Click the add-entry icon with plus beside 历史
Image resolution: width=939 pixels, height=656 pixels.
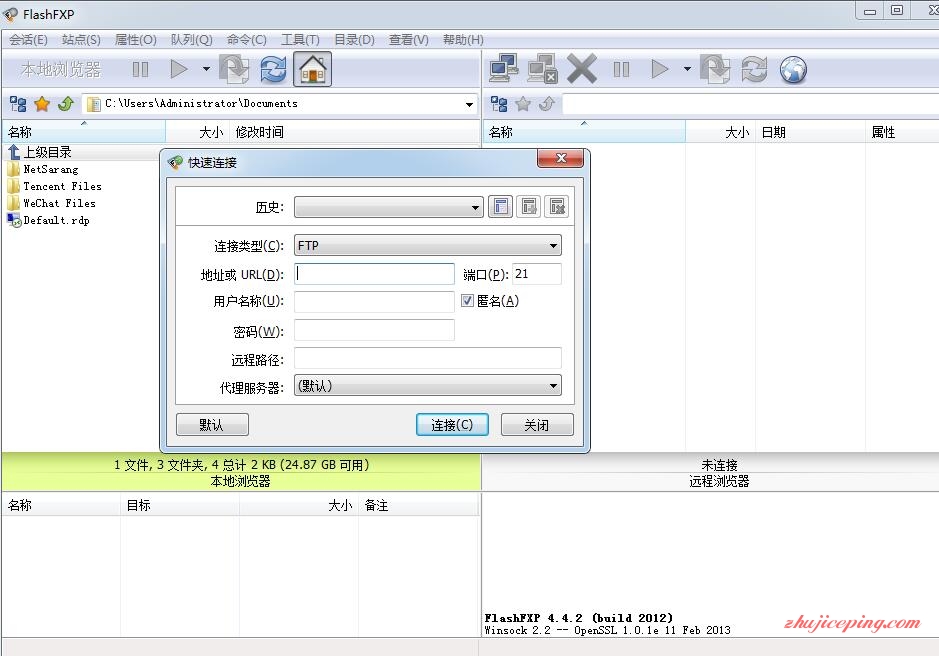(529, 207)
